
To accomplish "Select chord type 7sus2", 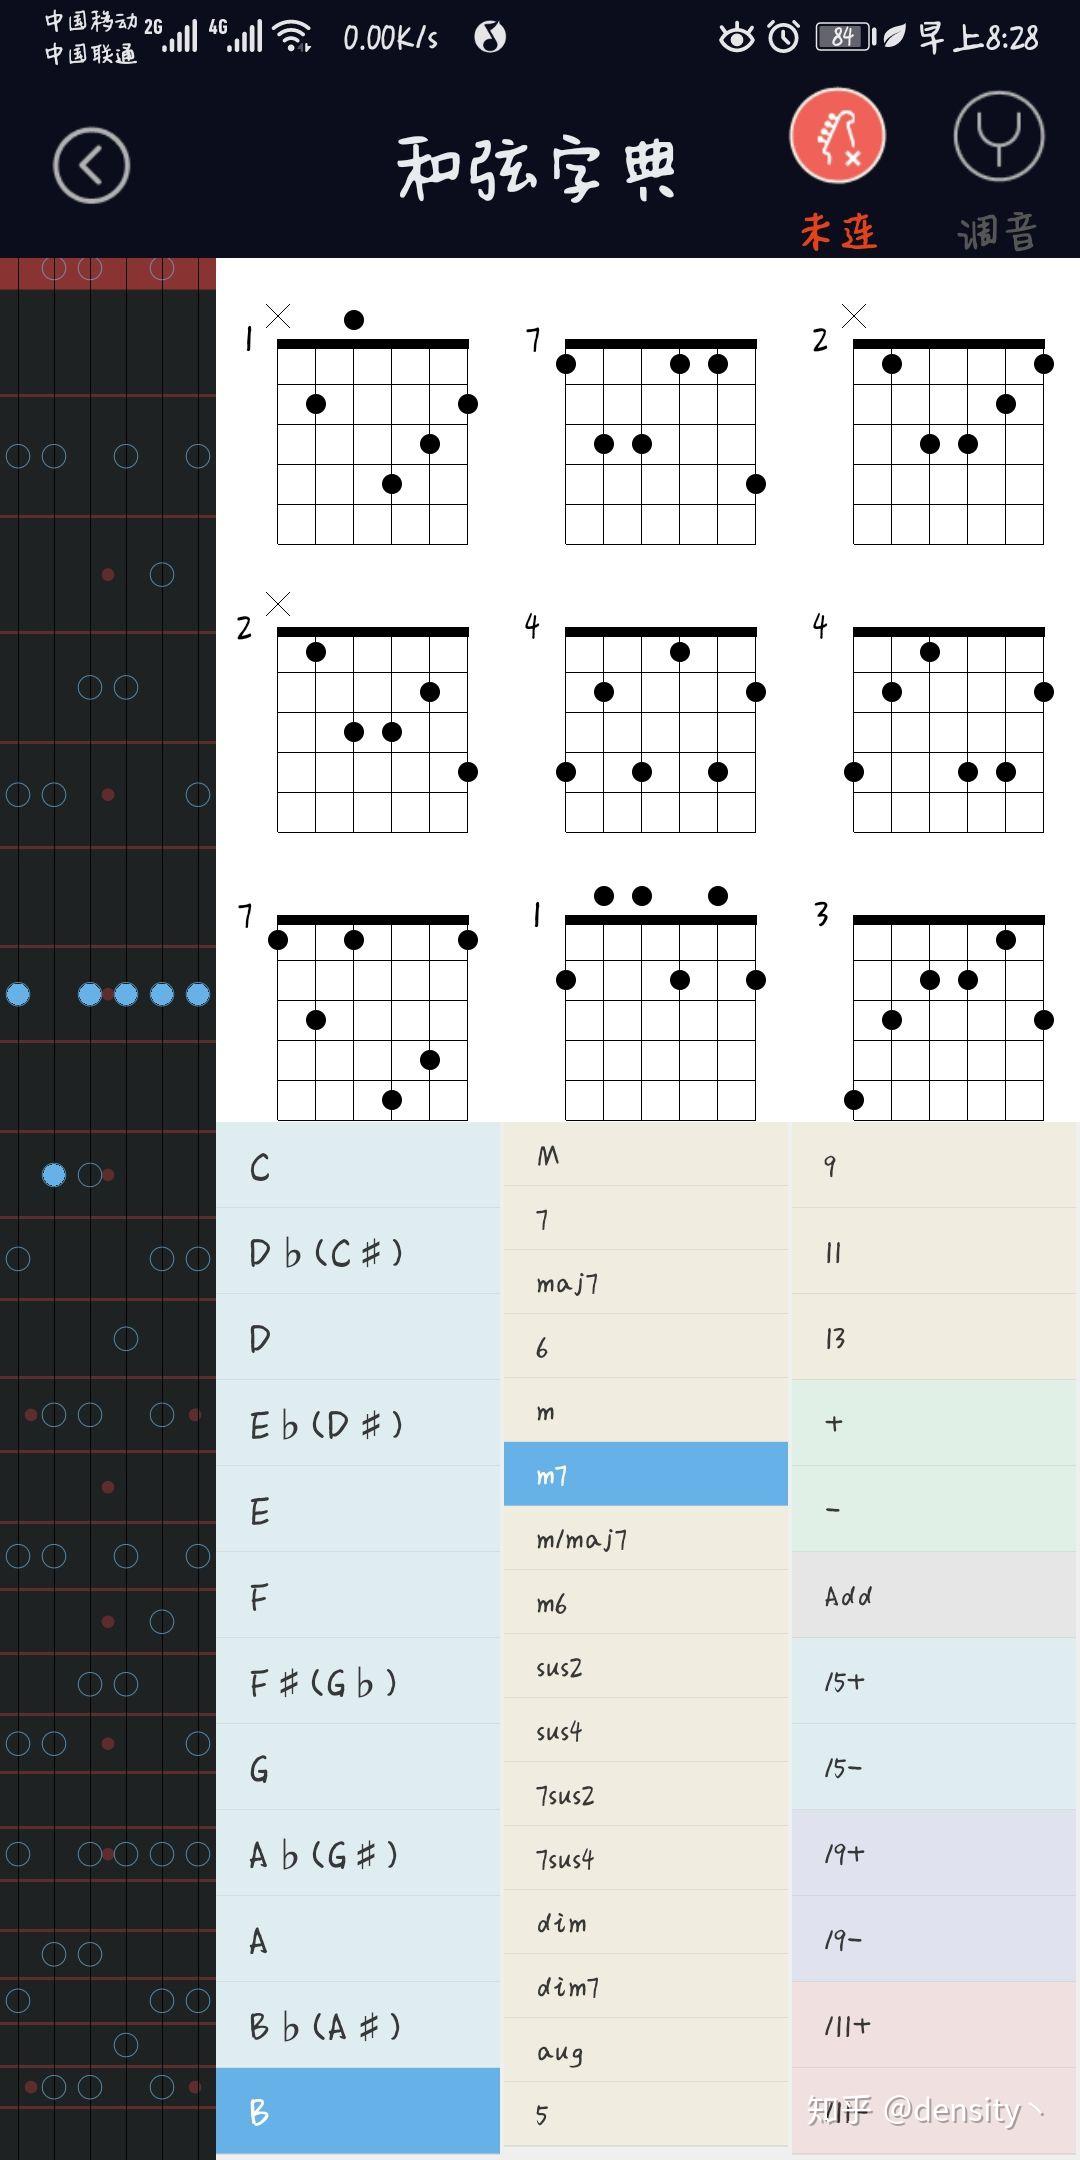I will 646,1795.
